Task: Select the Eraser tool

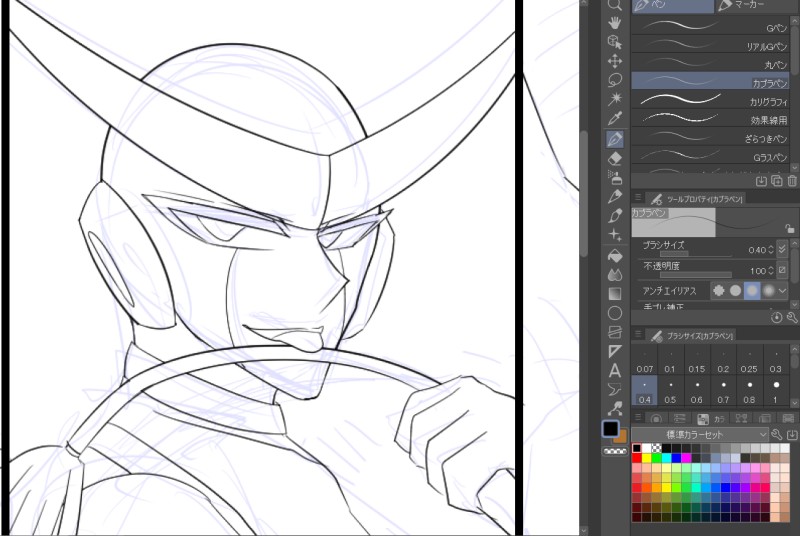Action: click(x=615, y=159)
